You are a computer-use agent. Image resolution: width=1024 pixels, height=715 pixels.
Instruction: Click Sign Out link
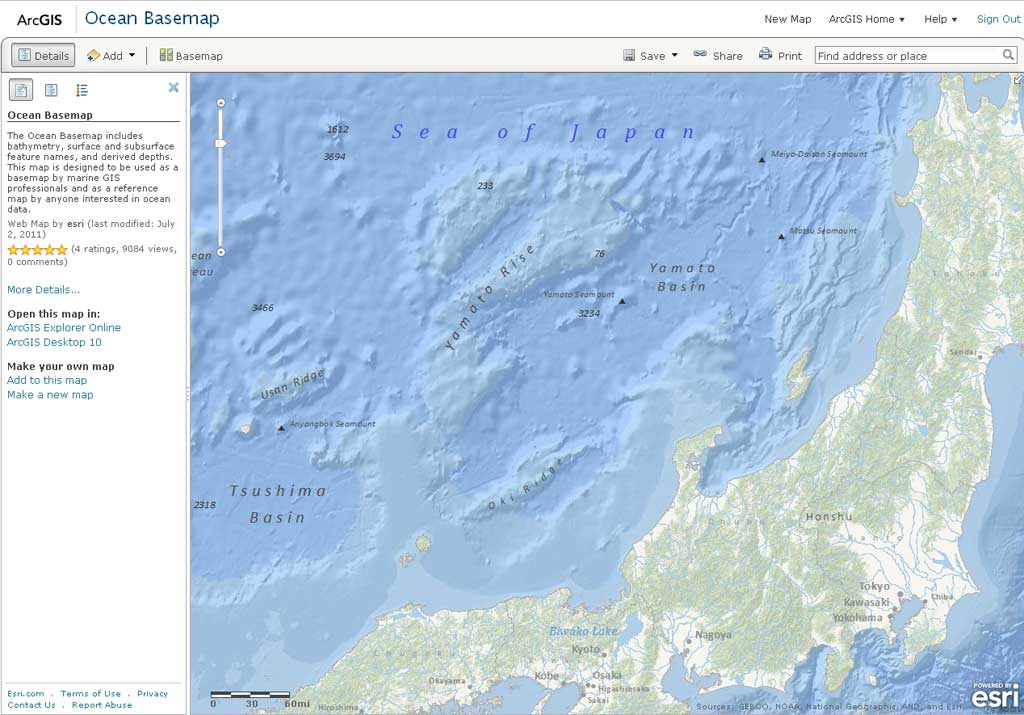point(998,19)
